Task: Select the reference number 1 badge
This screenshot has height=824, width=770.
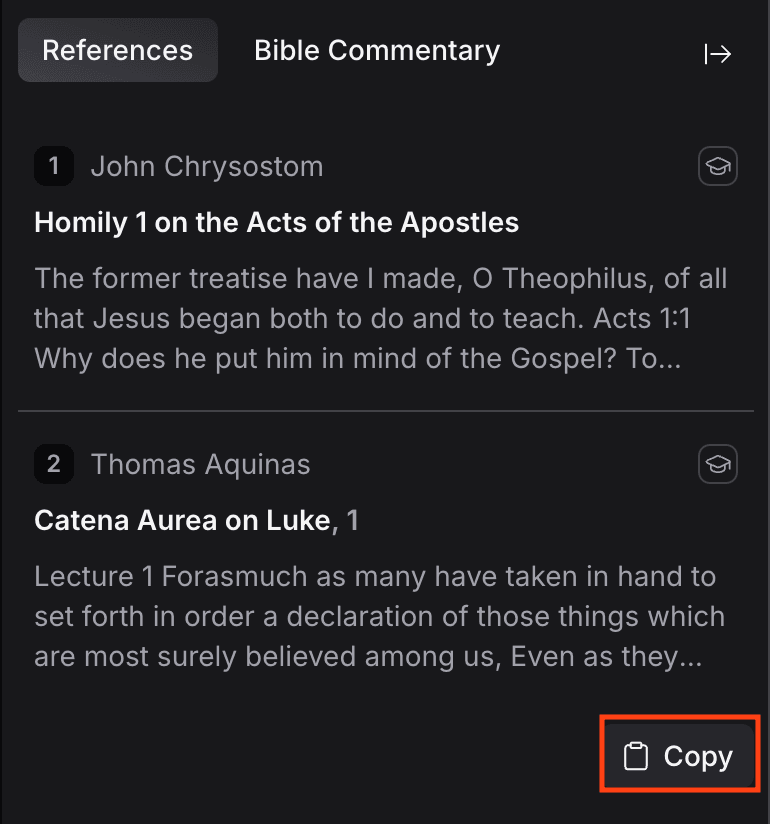Action: 54,166
